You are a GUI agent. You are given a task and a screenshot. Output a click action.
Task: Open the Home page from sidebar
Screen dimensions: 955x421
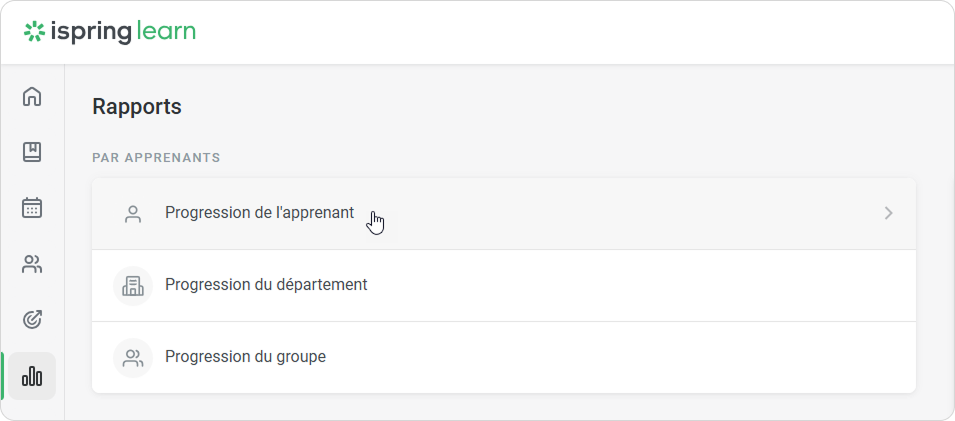[32, 97]
